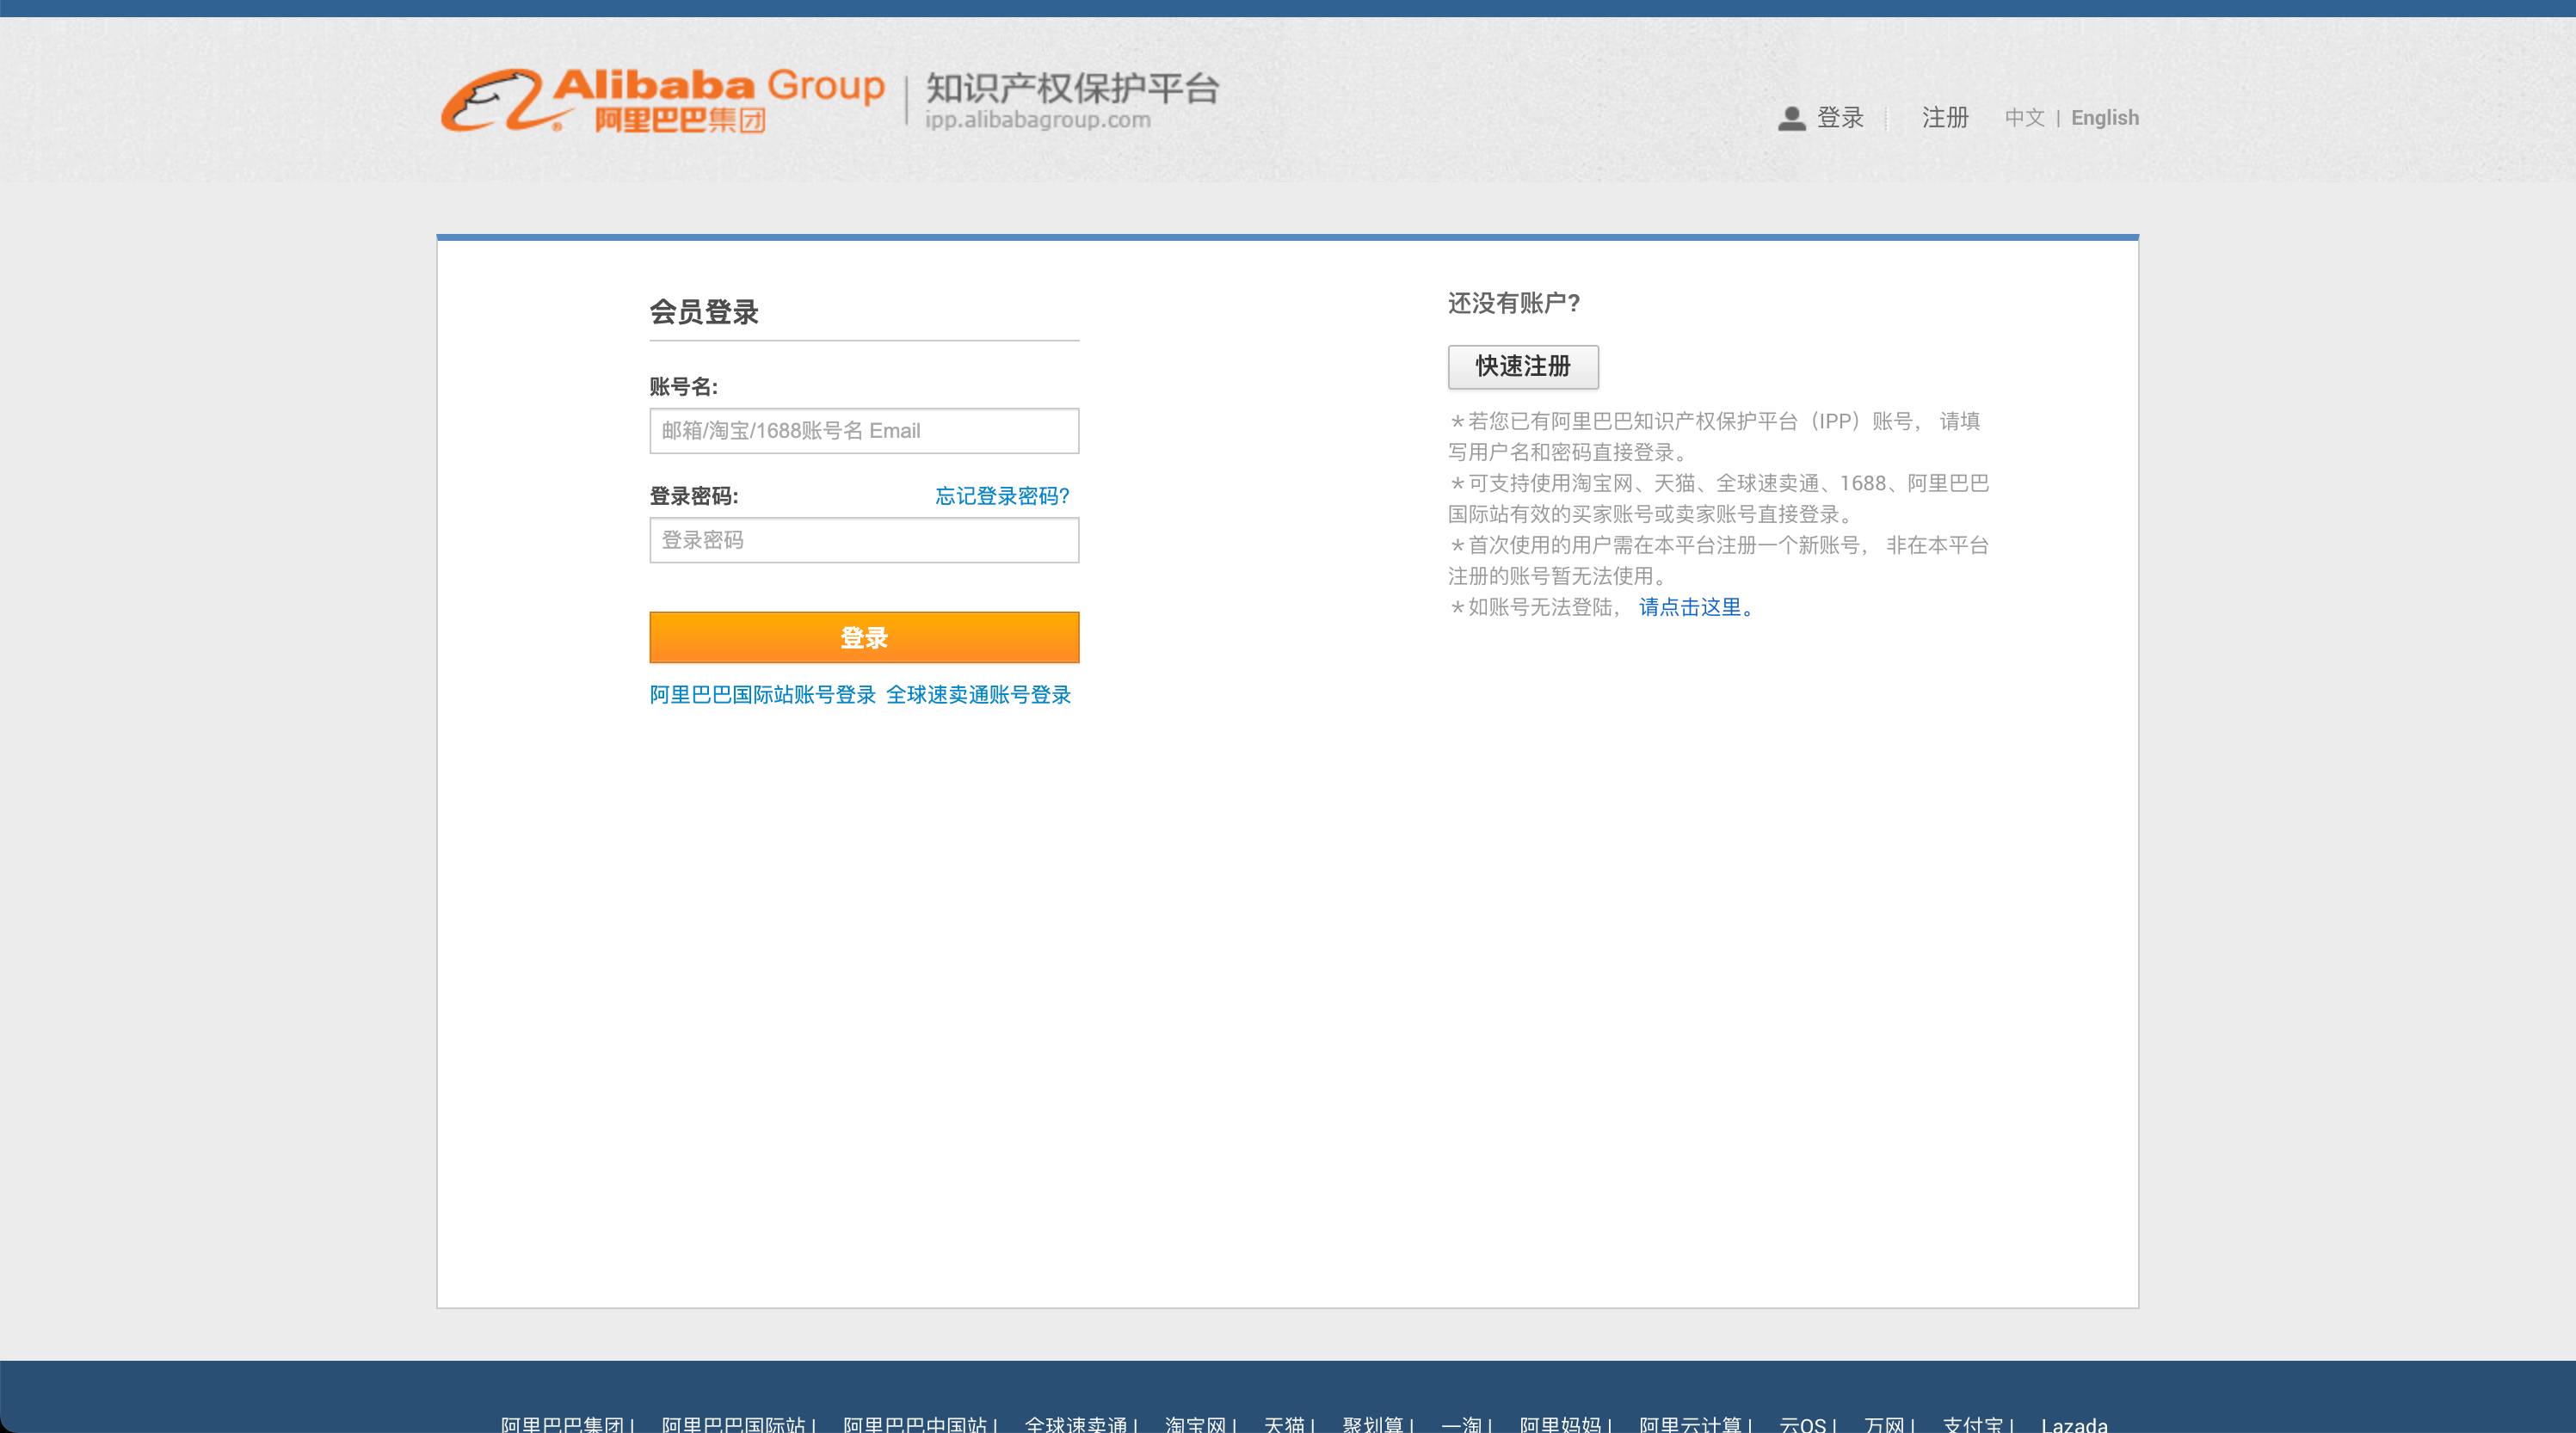The image size is (2576, 1433).
Task: Open 全球速卖通账号登录 link
Action: point(978,695)
